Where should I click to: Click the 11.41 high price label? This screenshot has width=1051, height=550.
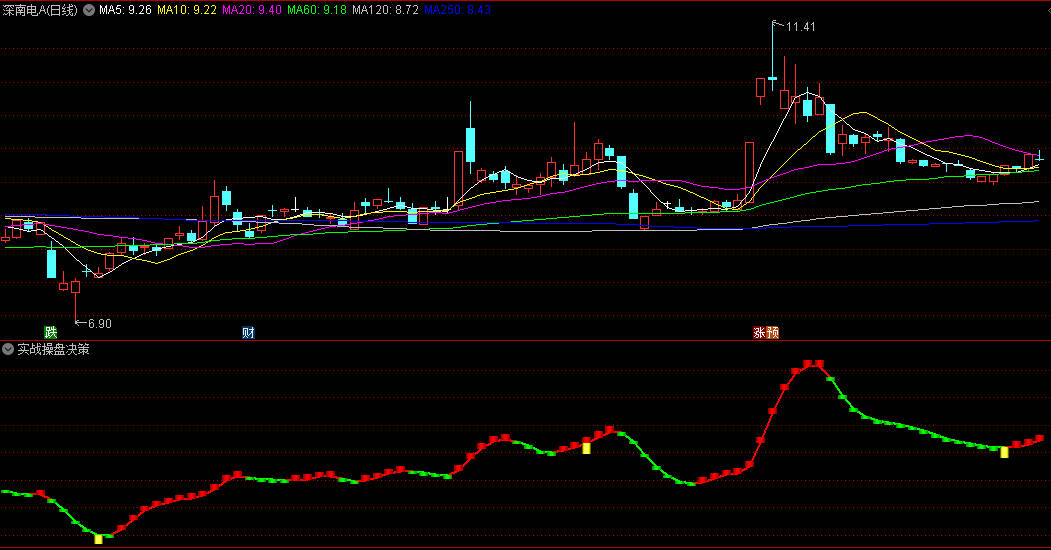click(800, 27)
